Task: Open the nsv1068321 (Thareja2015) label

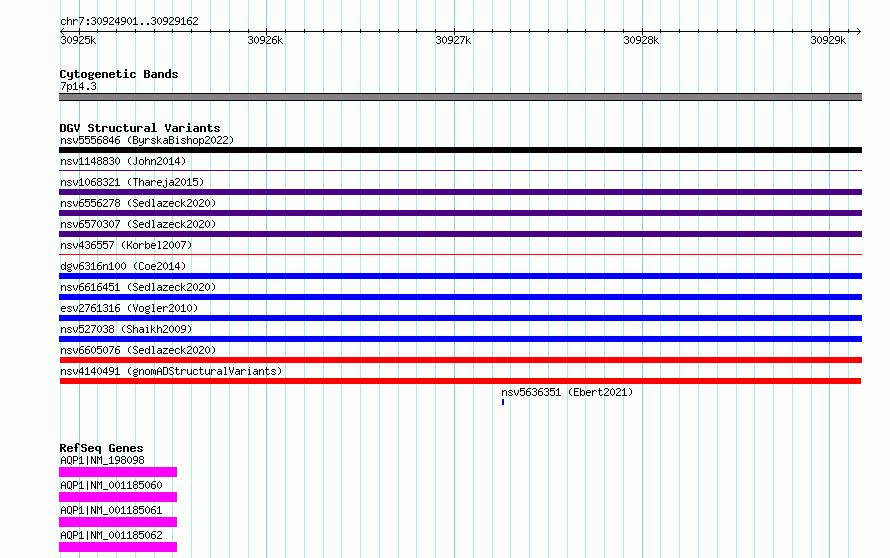Action: click(132, 182)
